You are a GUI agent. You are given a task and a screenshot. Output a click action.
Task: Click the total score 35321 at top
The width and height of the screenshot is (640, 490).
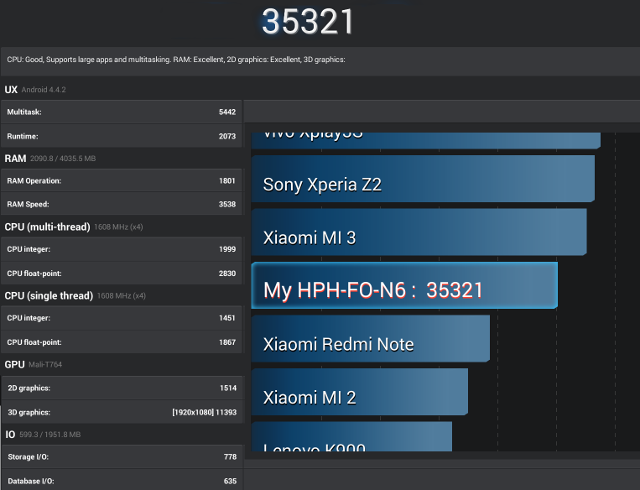tap(307, 22)
